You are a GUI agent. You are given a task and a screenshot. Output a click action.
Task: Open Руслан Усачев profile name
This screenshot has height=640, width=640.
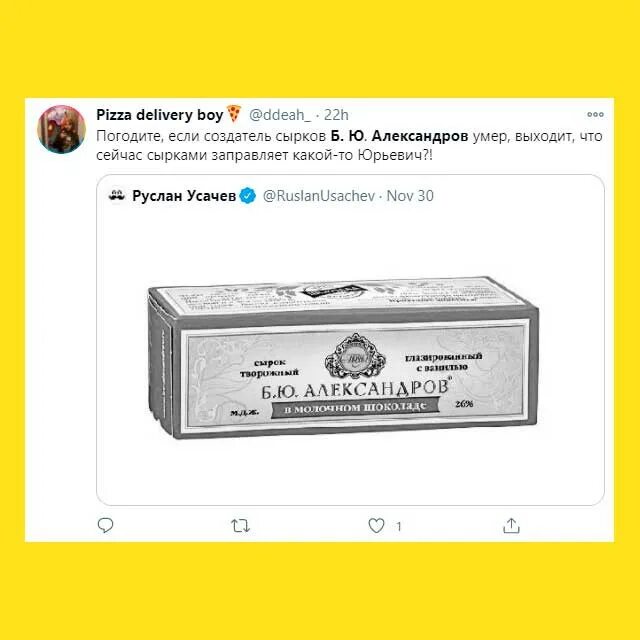coord(184,196)
